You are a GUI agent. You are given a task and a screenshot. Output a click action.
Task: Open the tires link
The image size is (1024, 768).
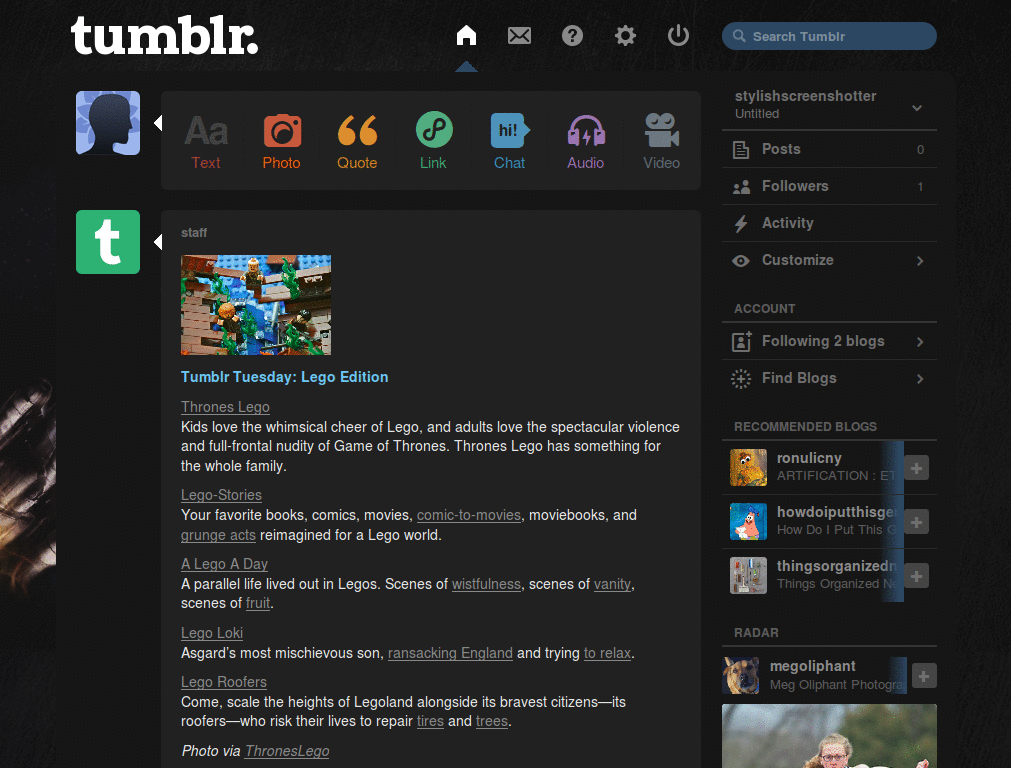click(x=430, y=721)
